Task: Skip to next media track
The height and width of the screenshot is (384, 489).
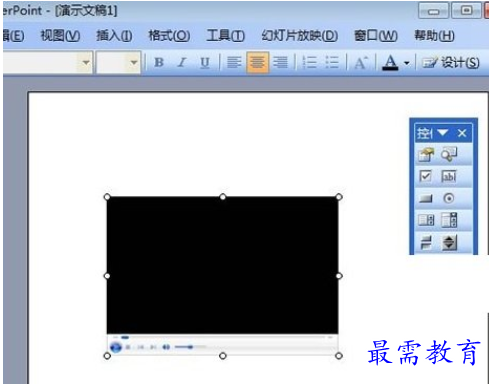Action: 153,347
